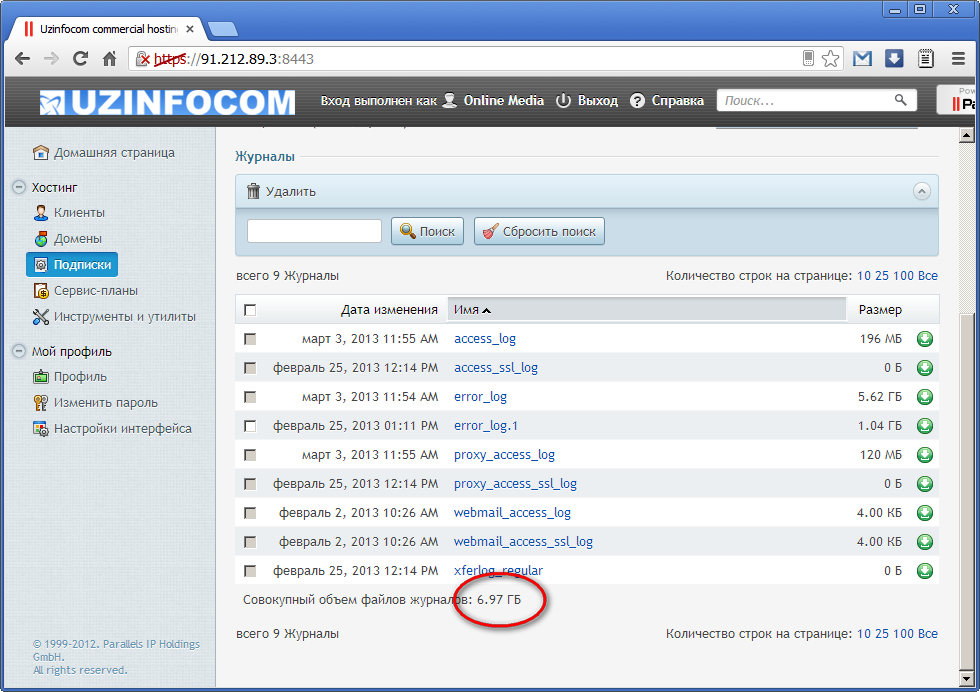Check the xferlog_regular row checkbox

pos(250,571)
